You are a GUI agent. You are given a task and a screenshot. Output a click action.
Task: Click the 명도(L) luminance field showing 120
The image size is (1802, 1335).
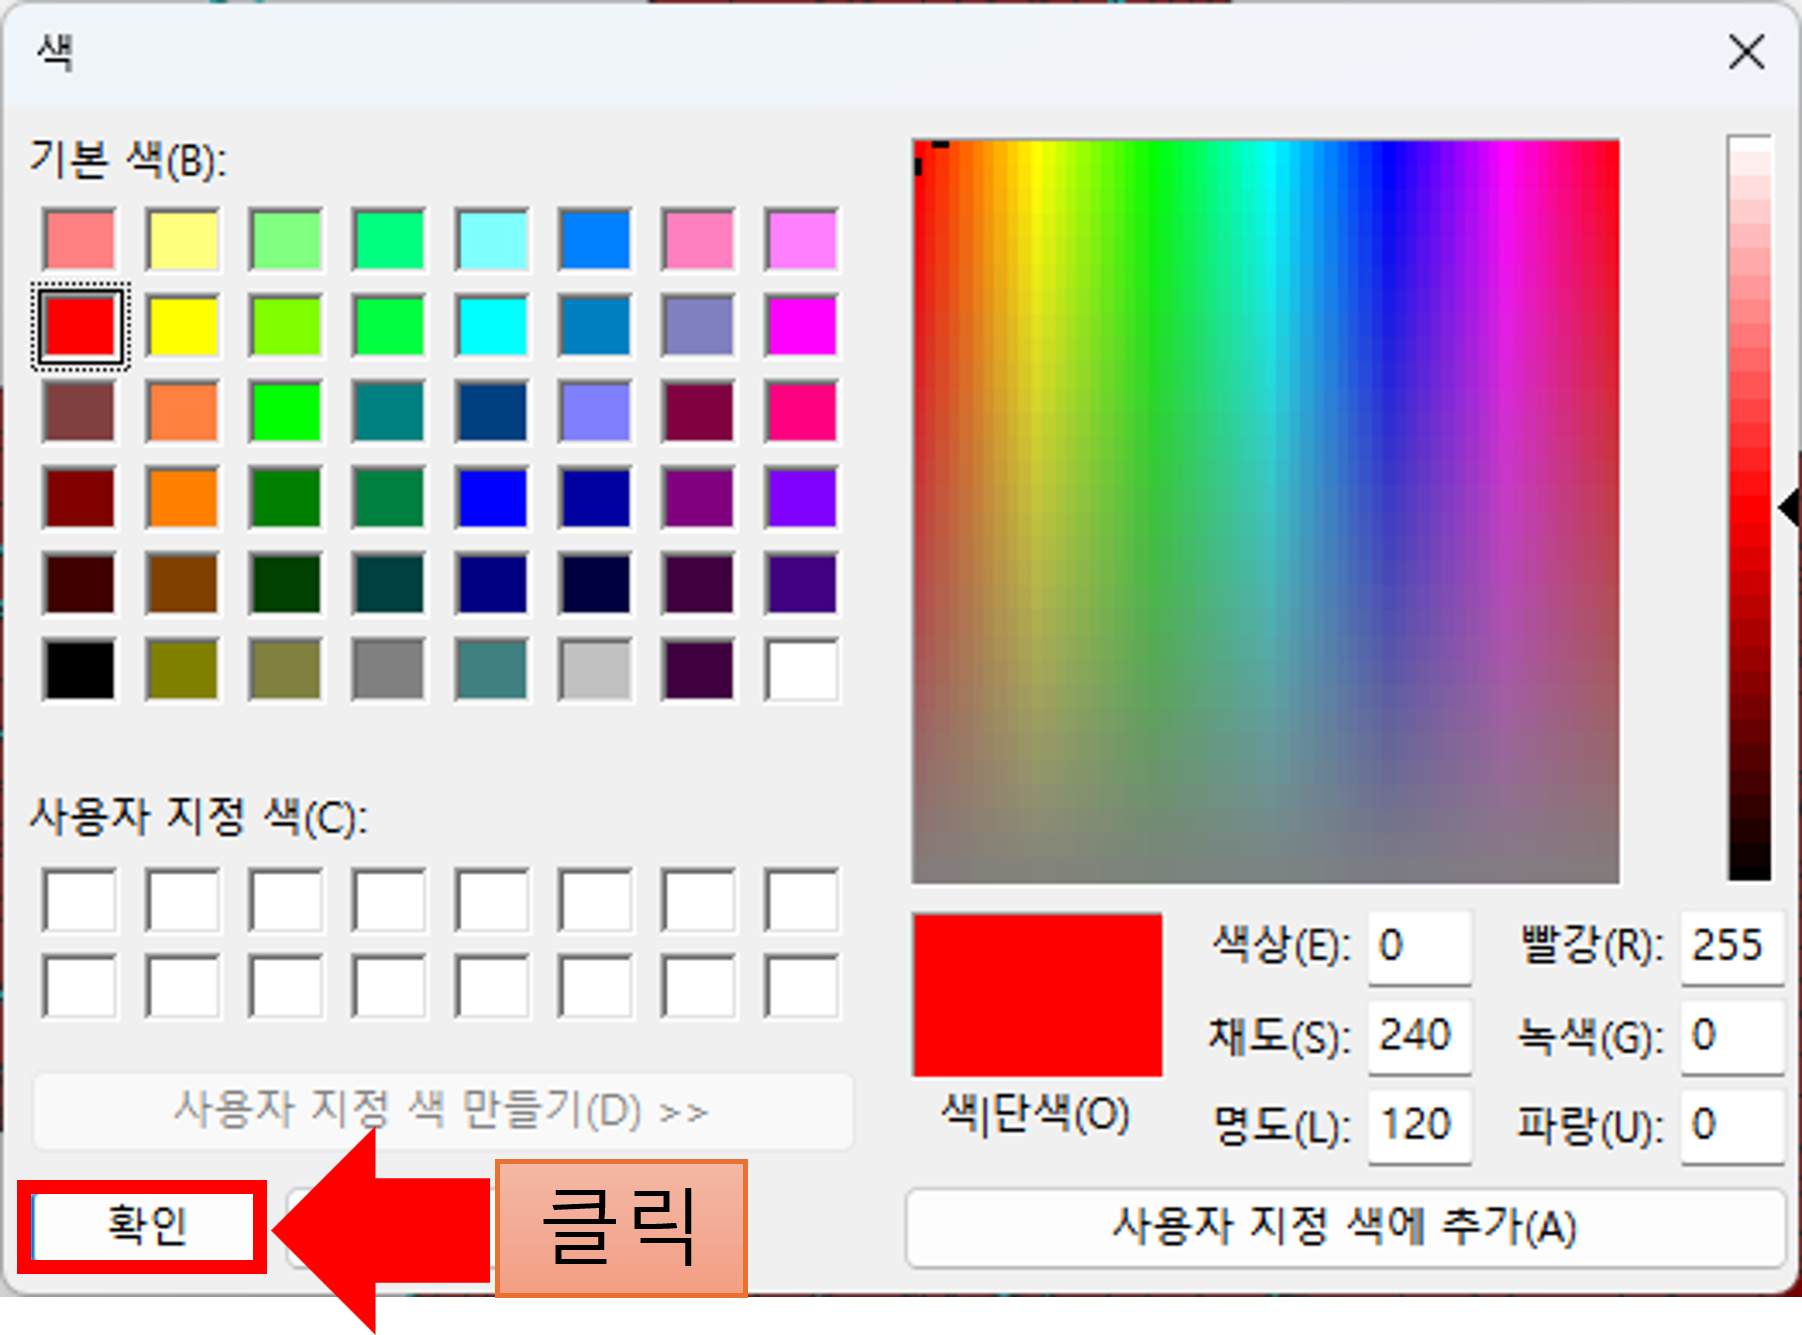click(1419, 1125)
